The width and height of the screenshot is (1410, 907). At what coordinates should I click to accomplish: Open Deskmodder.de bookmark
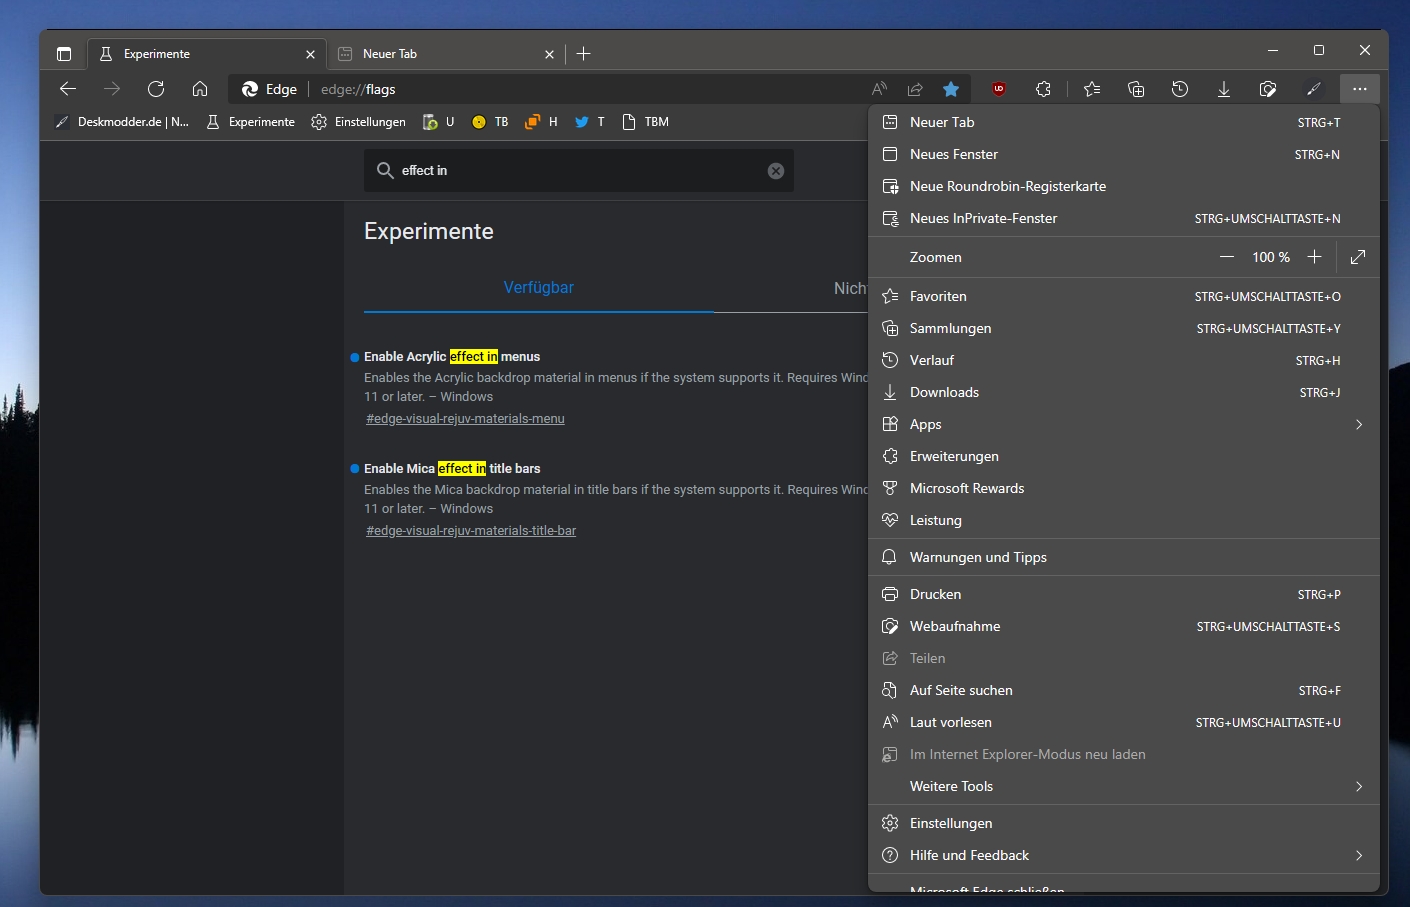(x=121, y=122)
